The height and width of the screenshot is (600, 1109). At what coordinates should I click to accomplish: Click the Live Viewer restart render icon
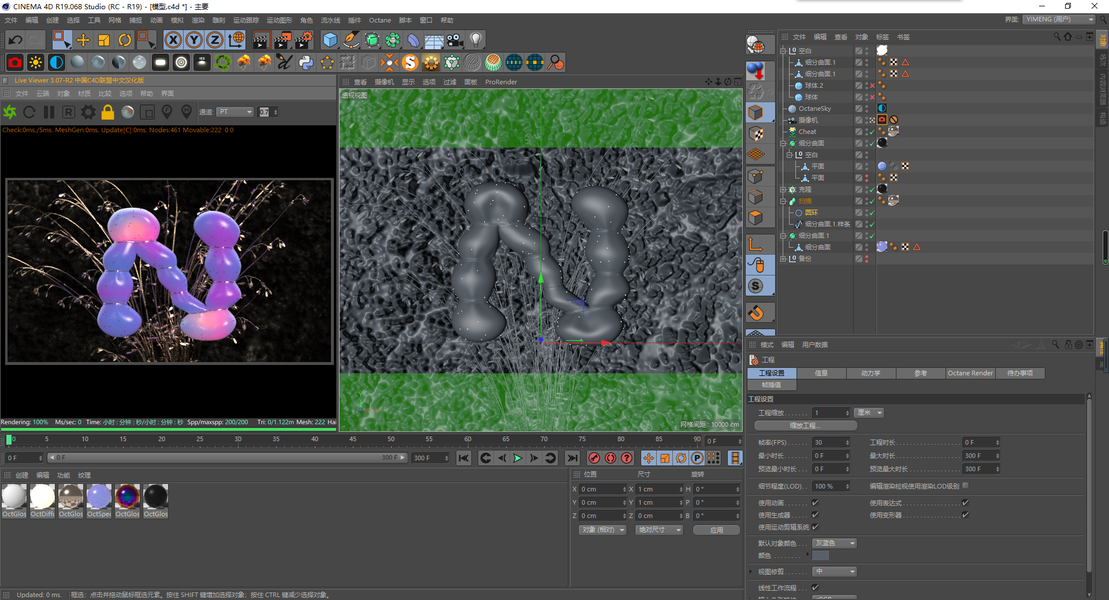point(29,112)
